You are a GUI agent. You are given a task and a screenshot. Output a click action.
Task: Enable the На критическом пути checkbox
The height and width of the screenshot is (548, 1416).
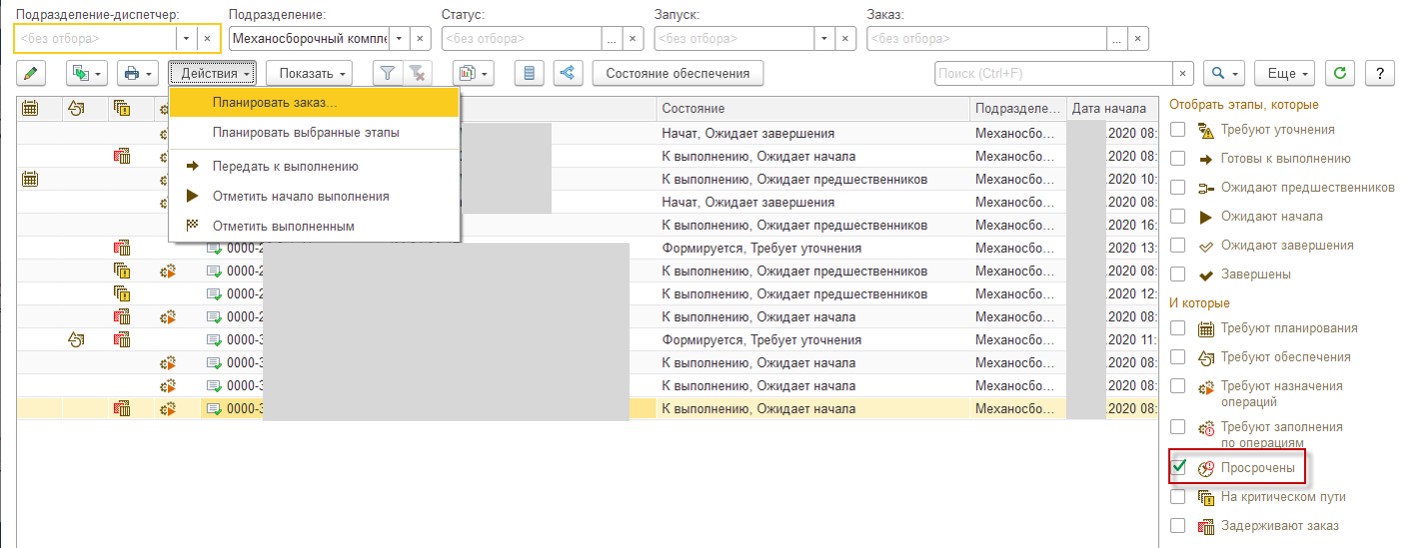coord(1178,497)
